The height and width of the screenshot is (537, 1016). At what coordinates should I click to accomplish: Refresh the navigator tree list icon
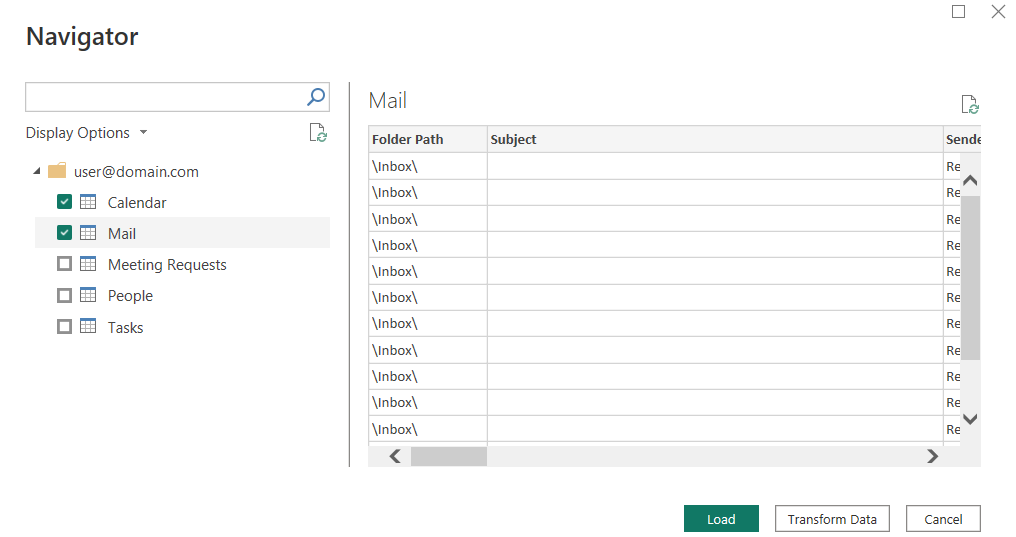(x=318, y=133)
